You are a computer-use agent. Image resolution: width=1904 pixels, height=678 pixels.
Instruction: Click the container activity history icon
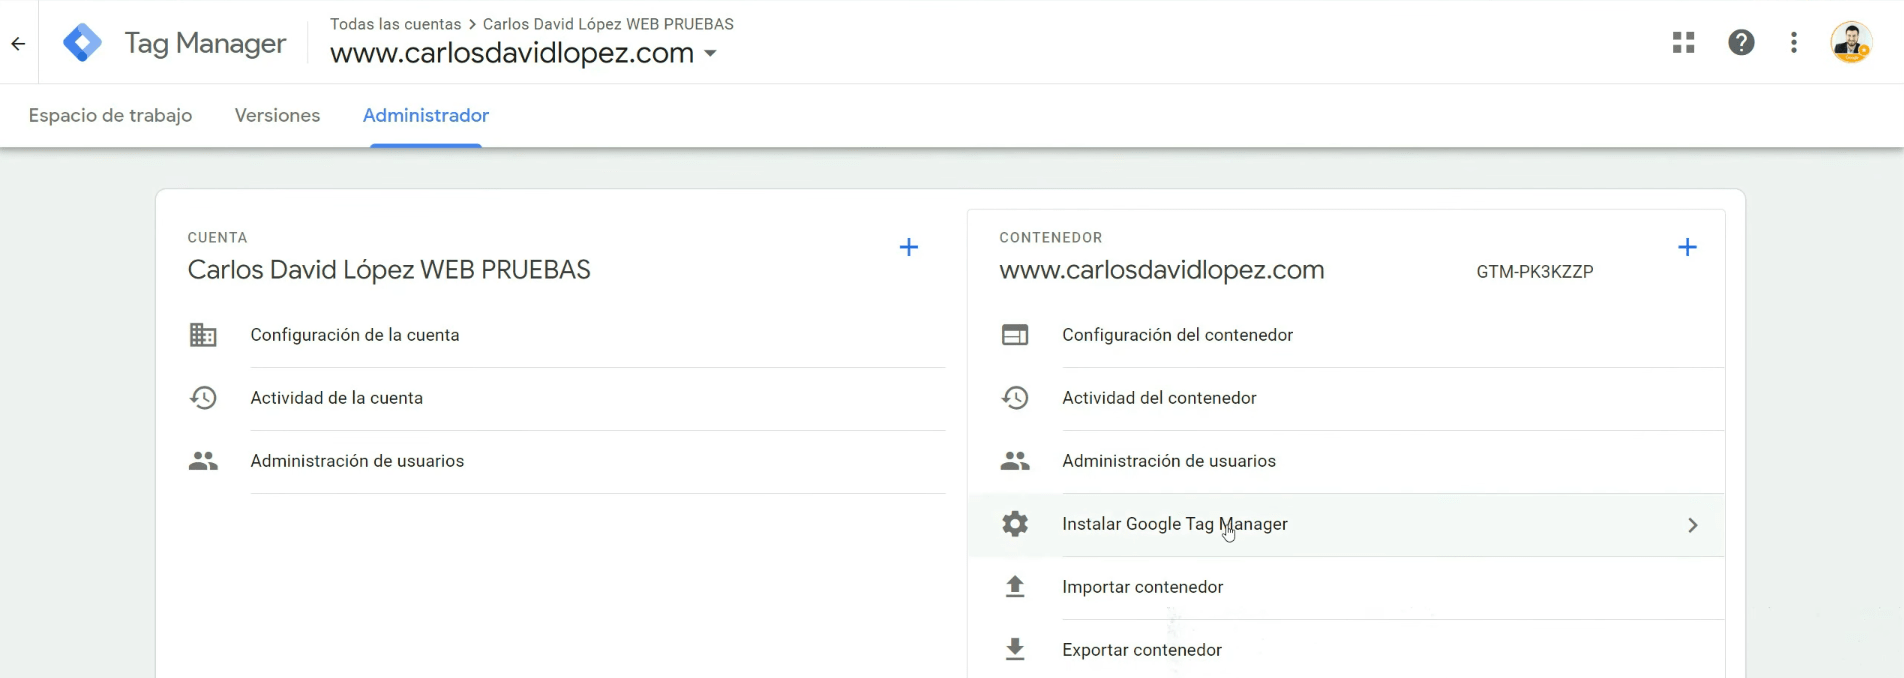click(1015, 398)
